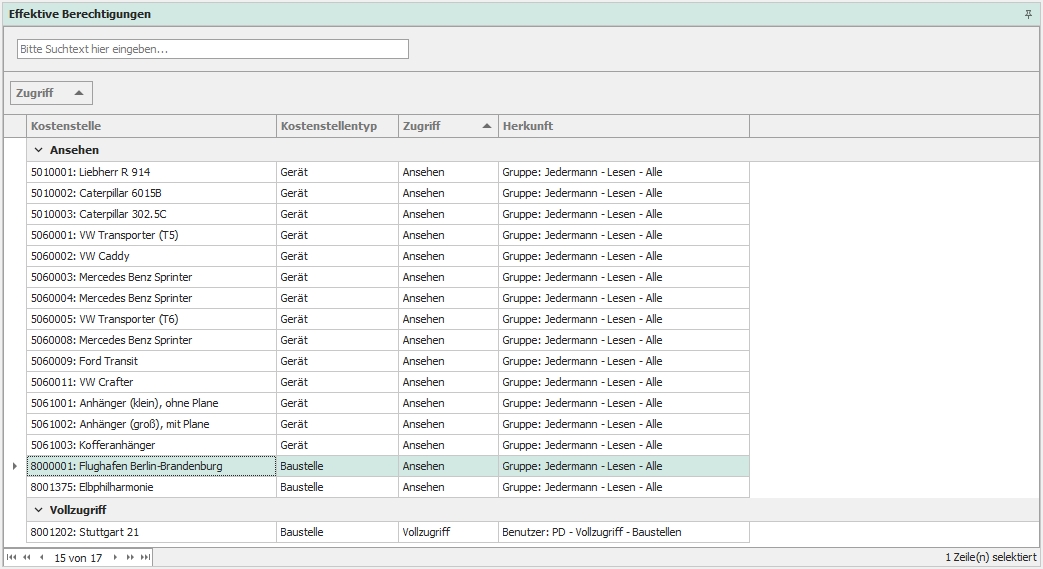The height and width of the screenshot is (569, 1043).
Task: Sort by the Kostenstellentyp column header
Action: click(336, 126)
